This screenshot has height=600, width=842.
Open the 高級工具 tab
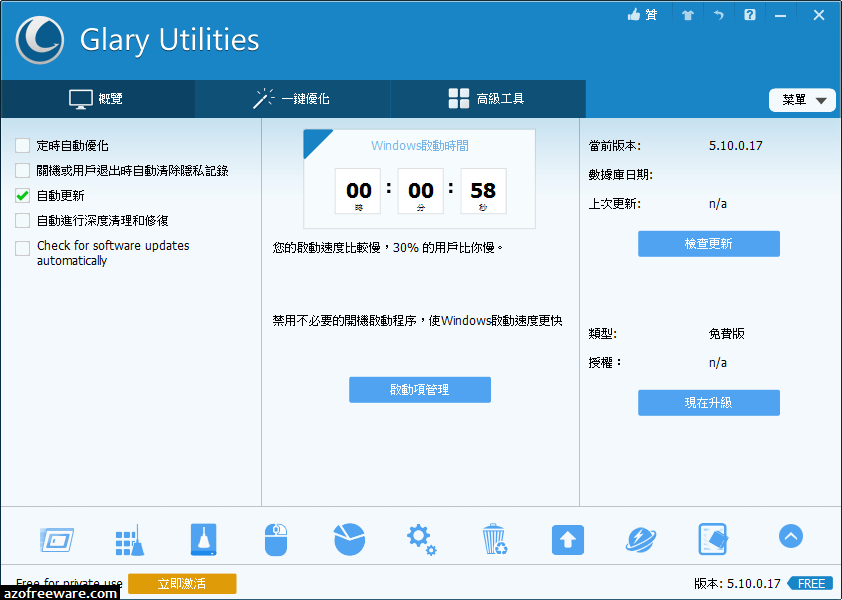pos(488,99)
